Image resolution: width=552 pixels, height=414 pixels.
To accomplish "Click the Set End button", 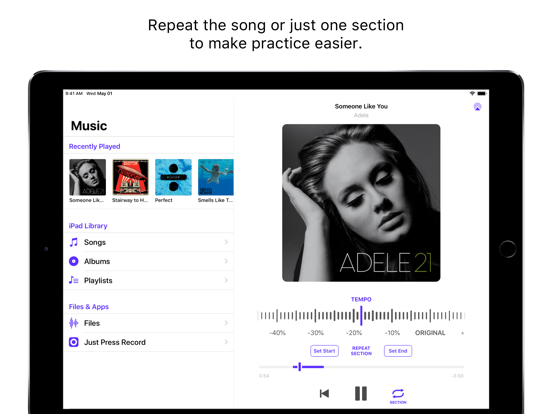I will 398,351.
